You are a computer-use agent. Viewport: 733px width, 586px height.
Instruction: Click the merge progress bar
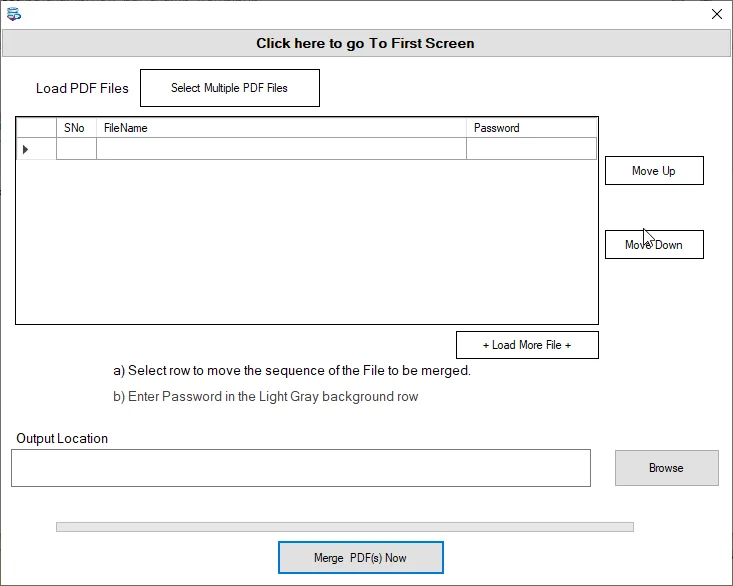click(x=345, y=527)
